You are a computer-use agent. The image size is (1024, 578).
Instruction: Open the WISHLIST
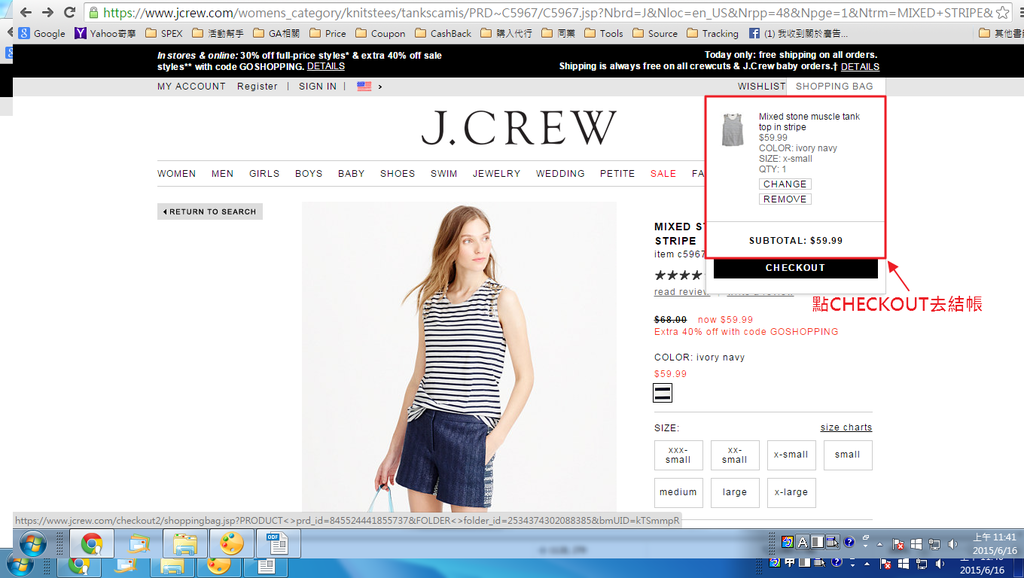(x=761, y=86)
